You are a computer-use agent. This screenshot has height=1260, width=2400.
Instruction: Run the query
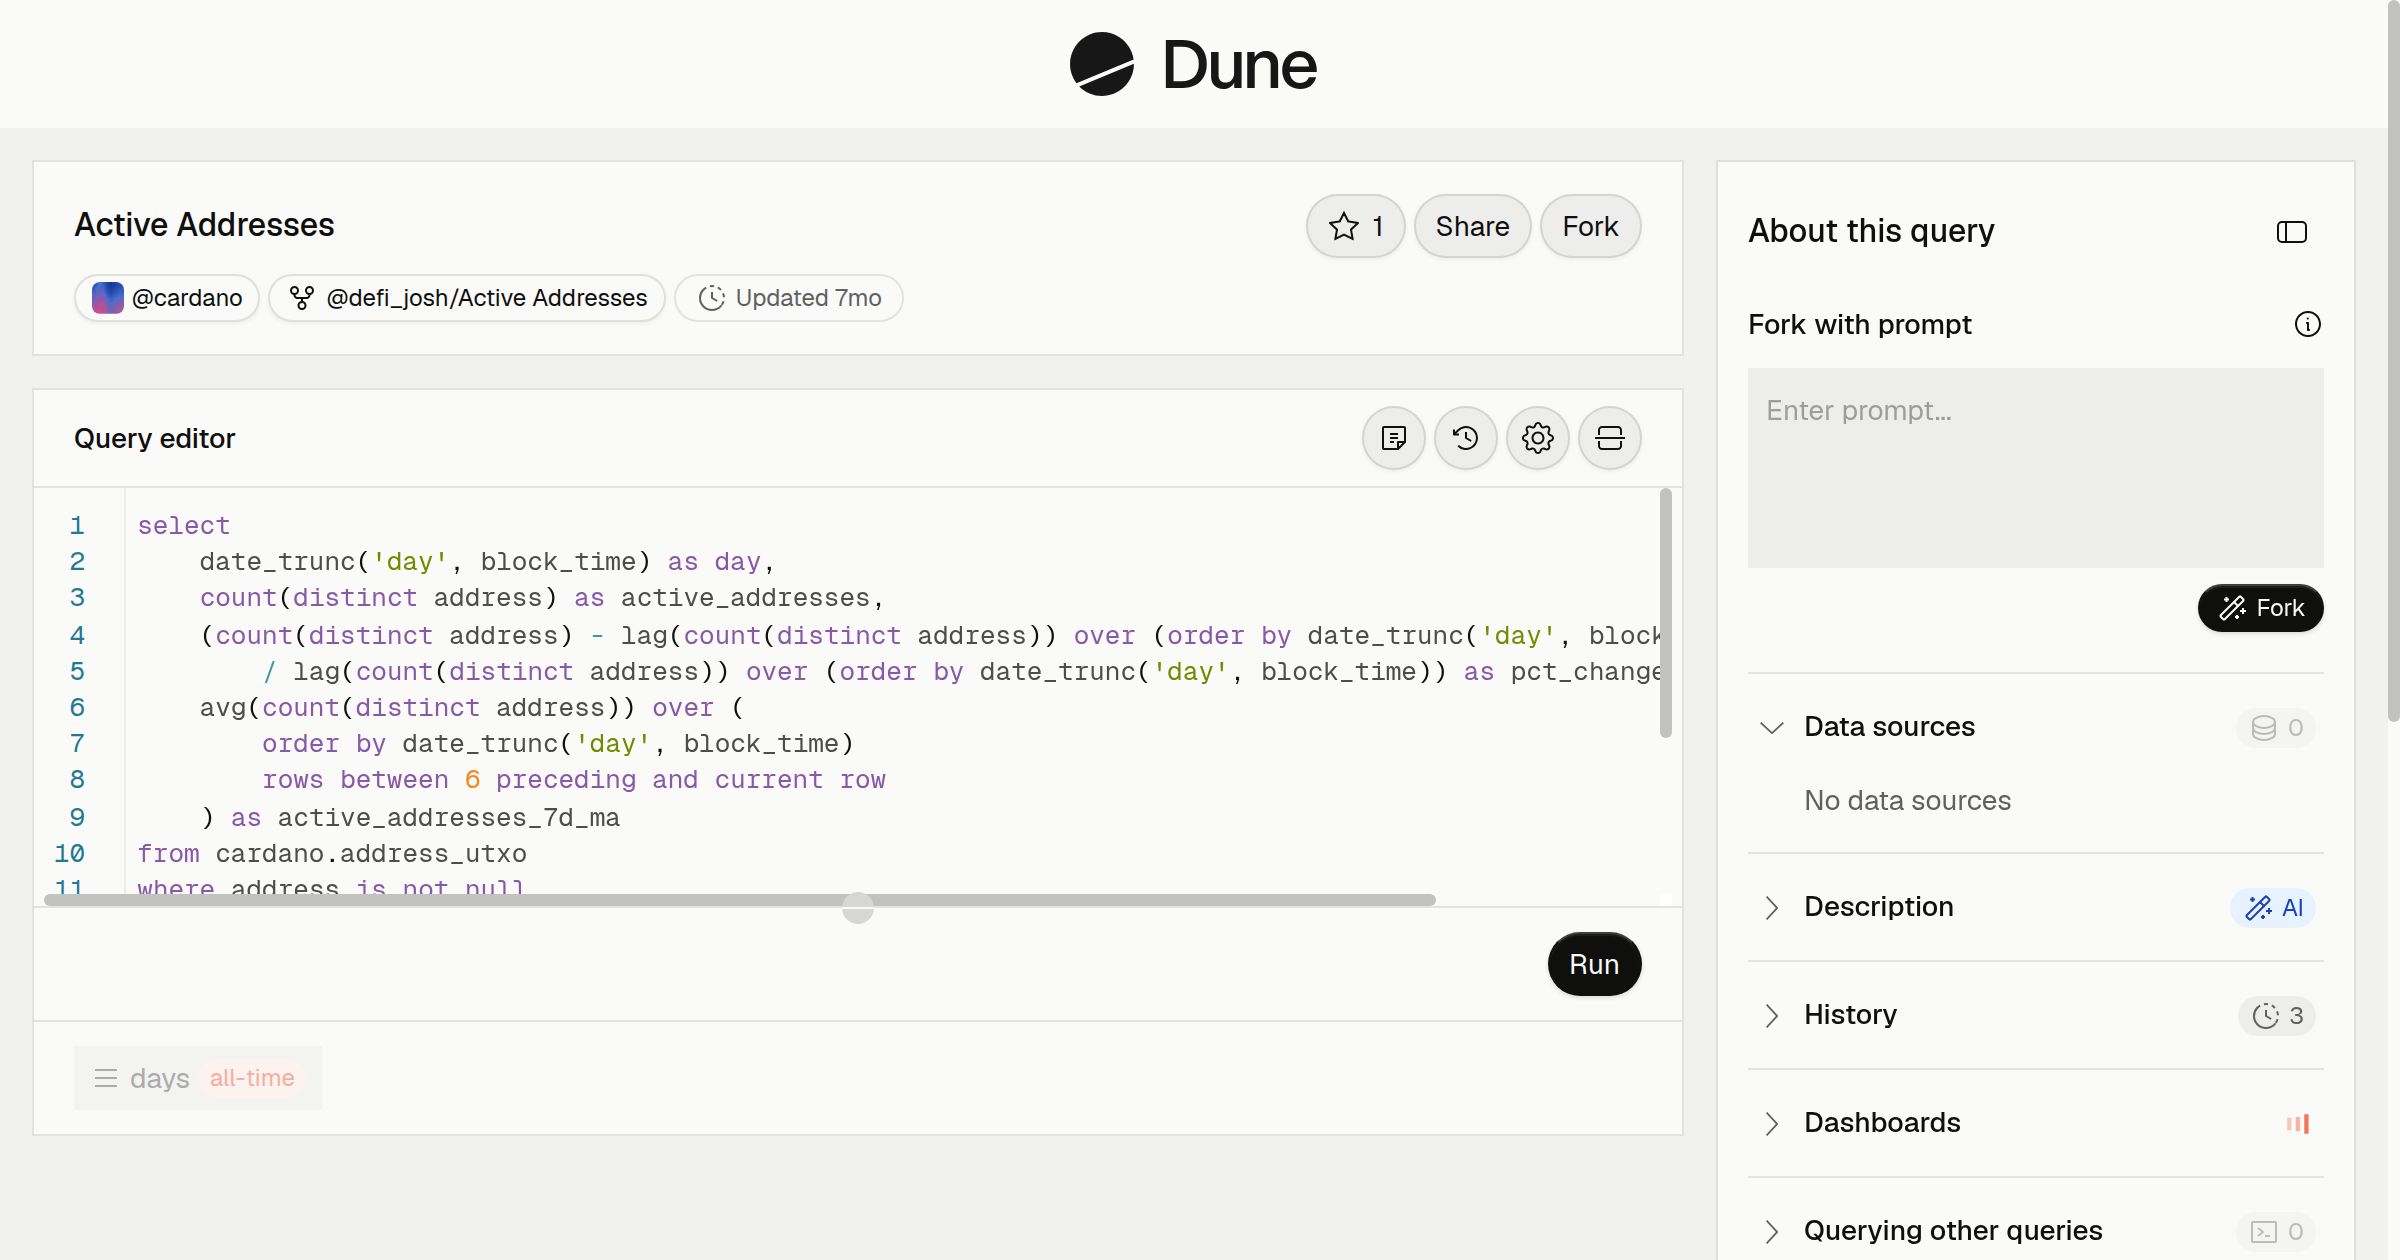(x=1594, y=964)
